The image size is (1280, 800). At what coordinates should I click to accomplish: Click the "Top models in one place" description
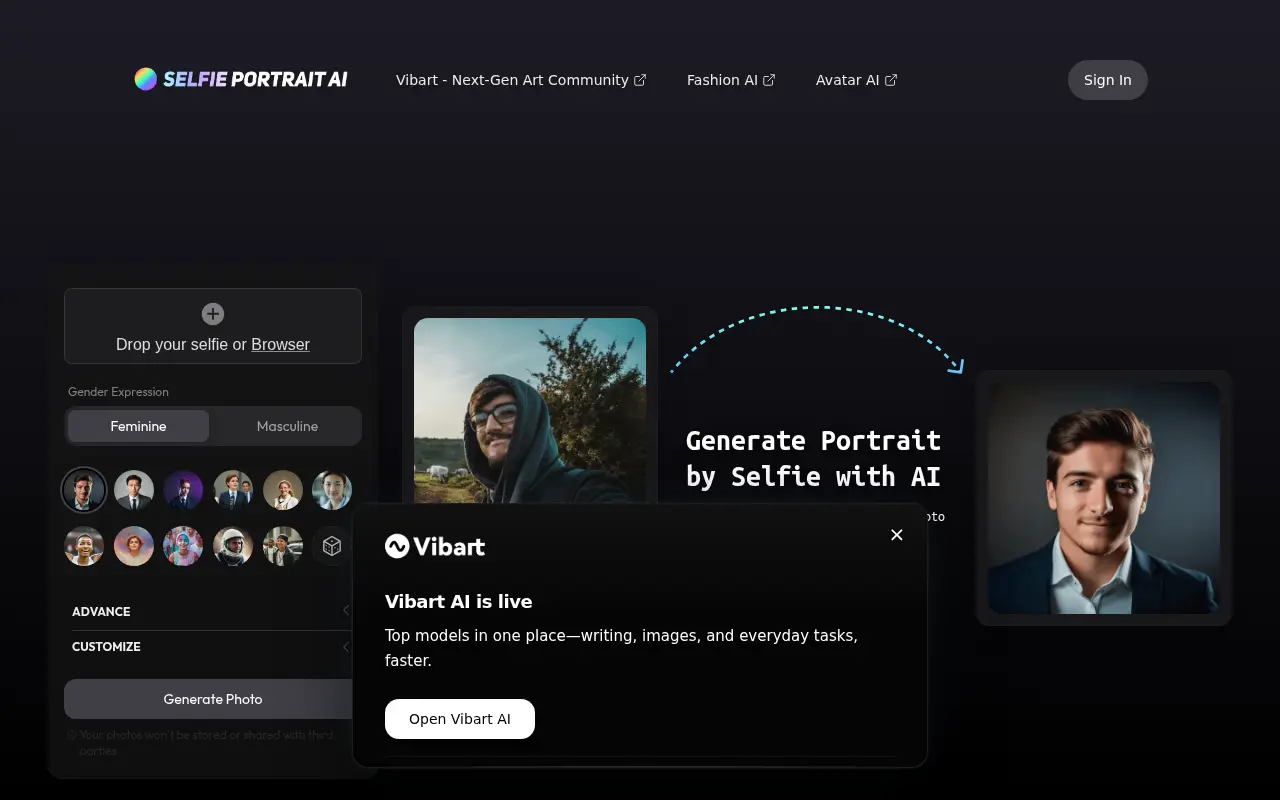pos(621,648)
